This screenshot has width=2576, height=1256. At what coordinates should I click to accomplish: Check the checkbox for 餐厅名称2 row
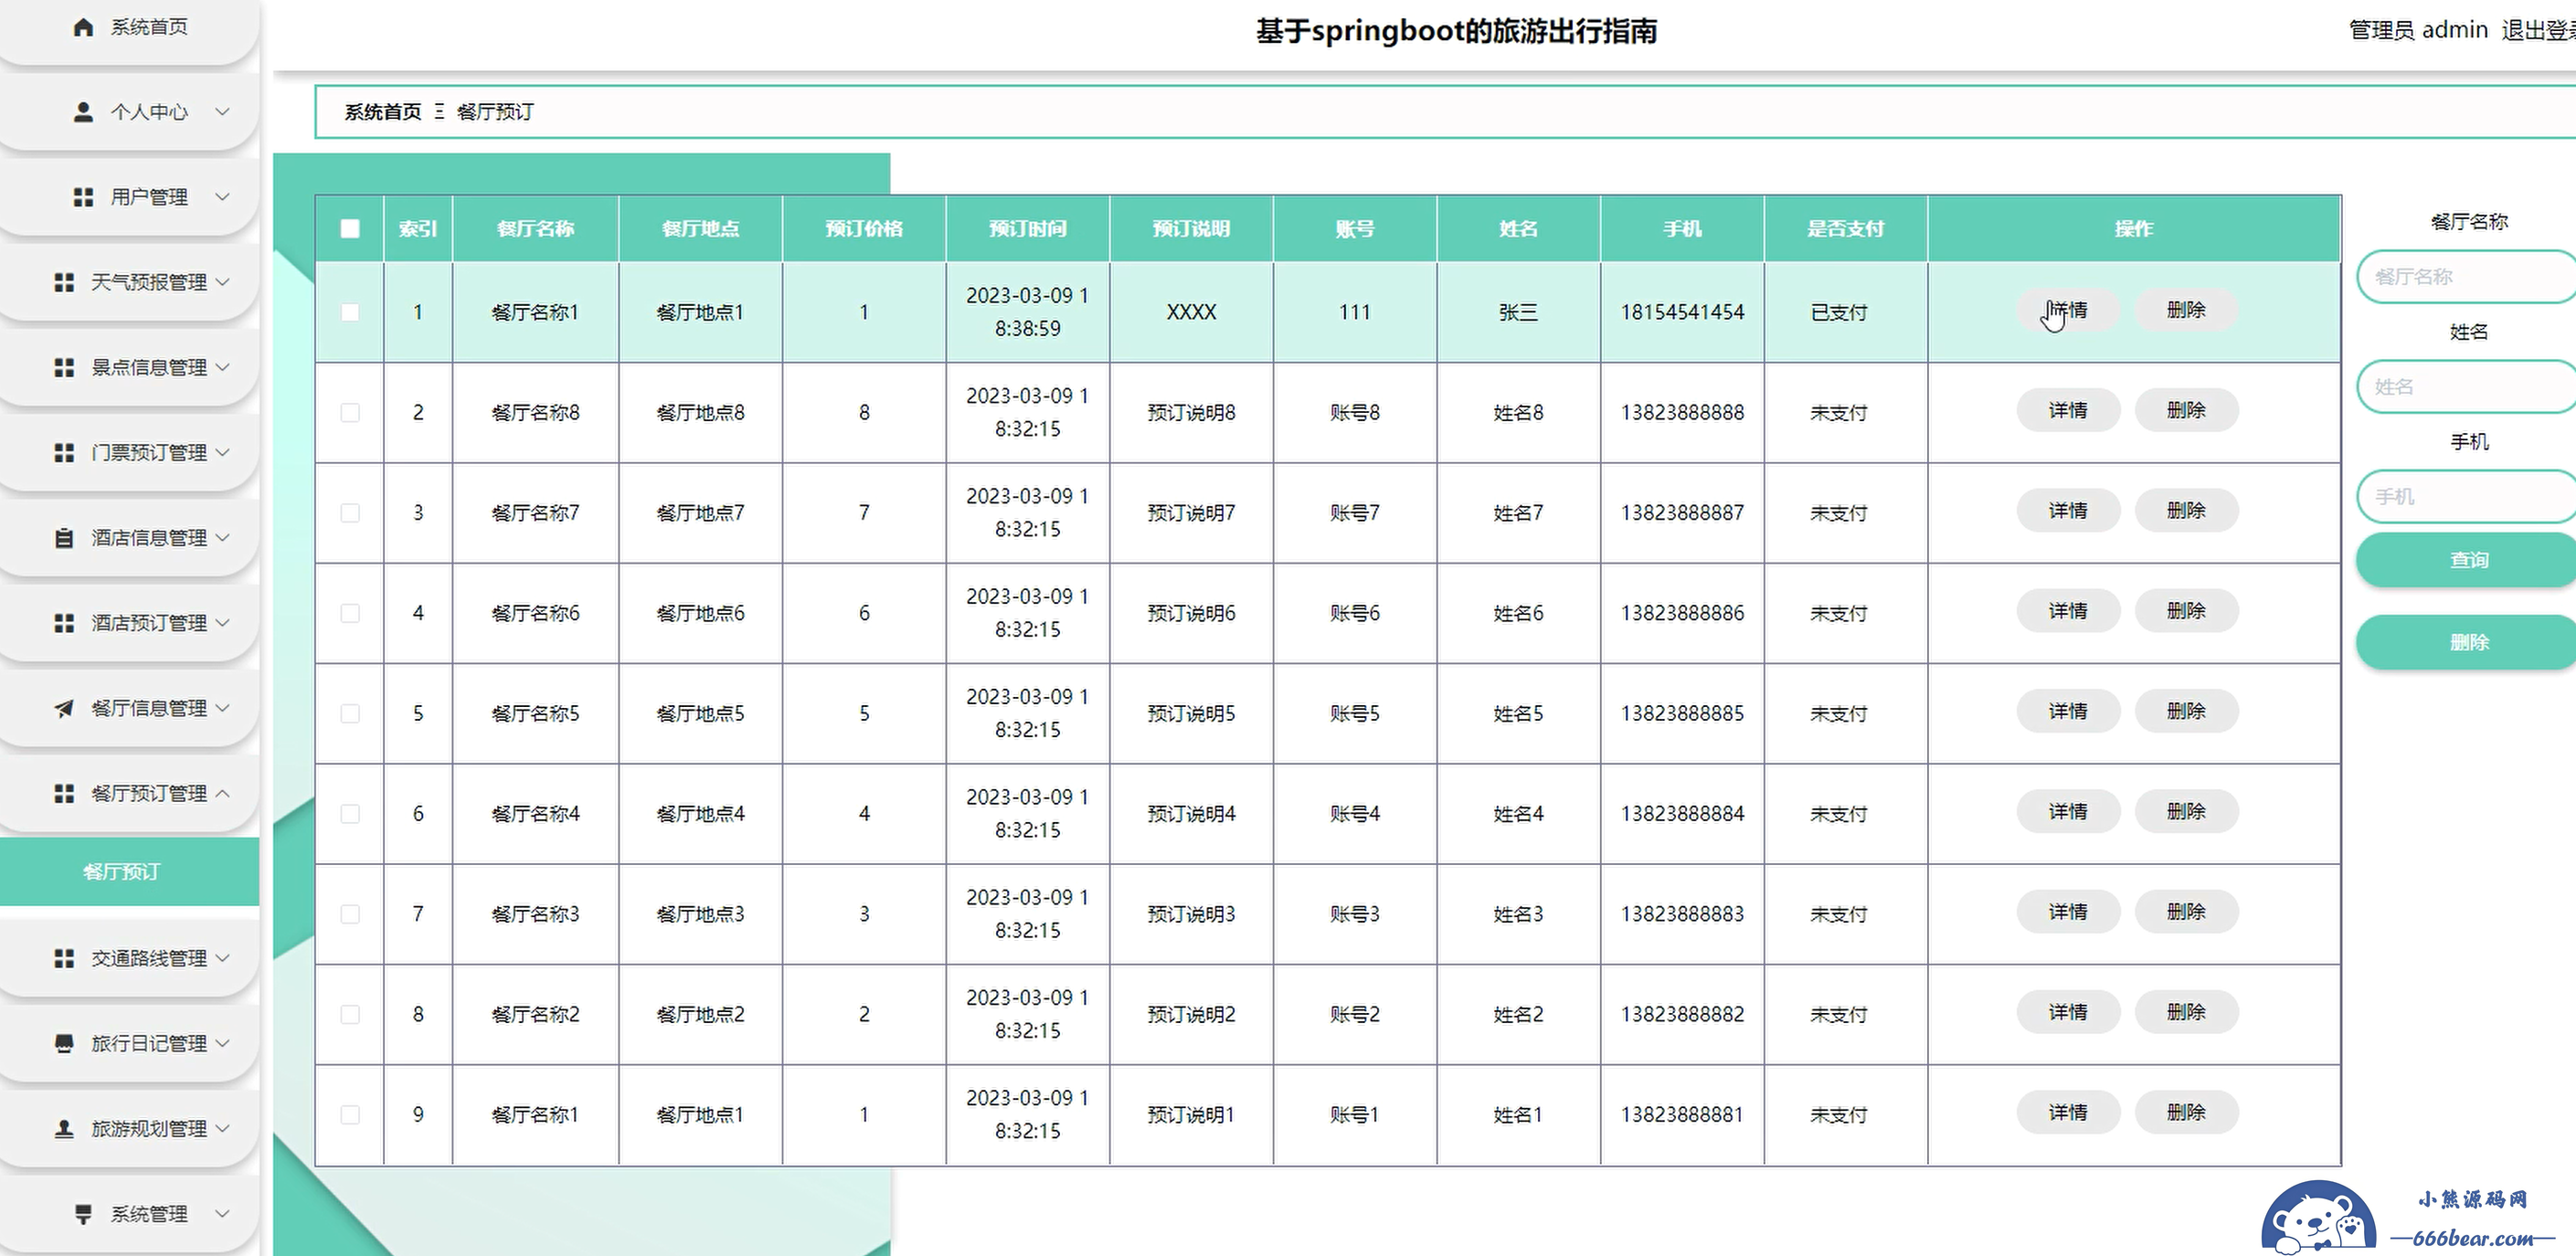tap(350, 1014)
